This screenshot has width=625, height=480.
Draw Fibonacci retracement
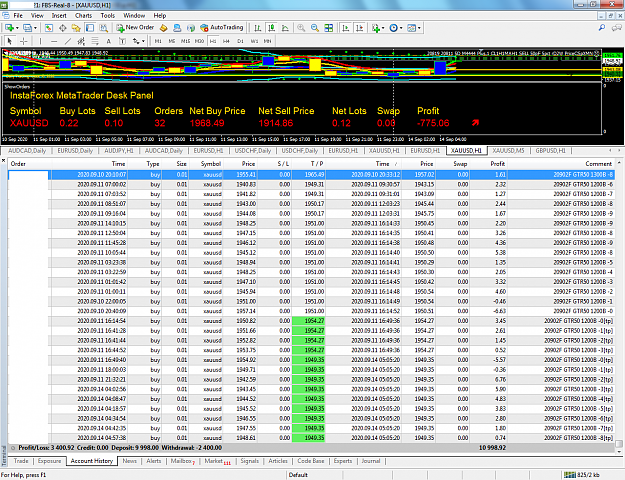tap(95, 41)
